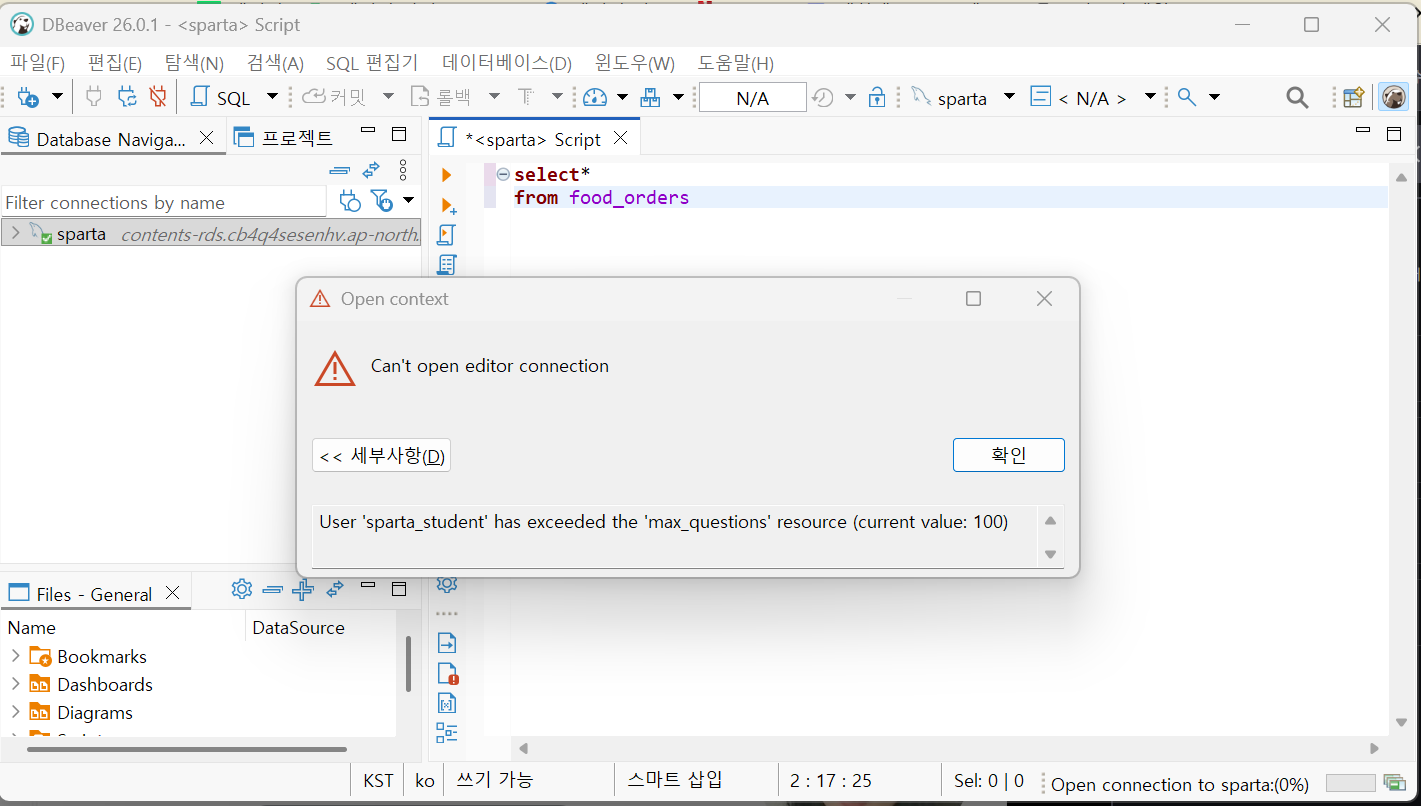Click the SQL editor output log icon with red badge
Image resolution: width=1421 pixels, height=806 pixels.
point(448,673)
